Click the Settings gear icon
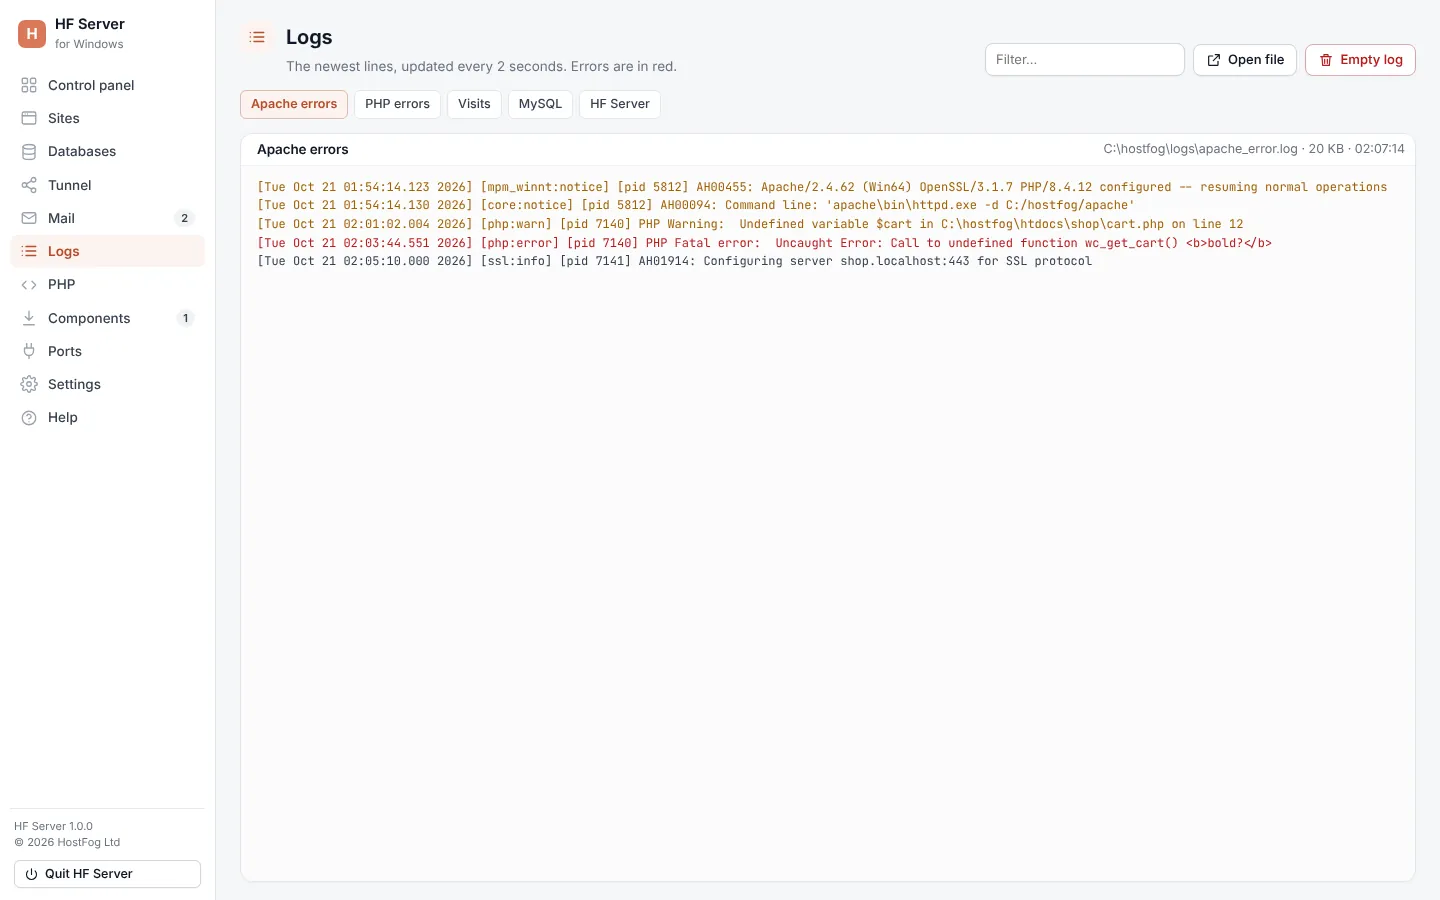 click(x=29, y=384)
